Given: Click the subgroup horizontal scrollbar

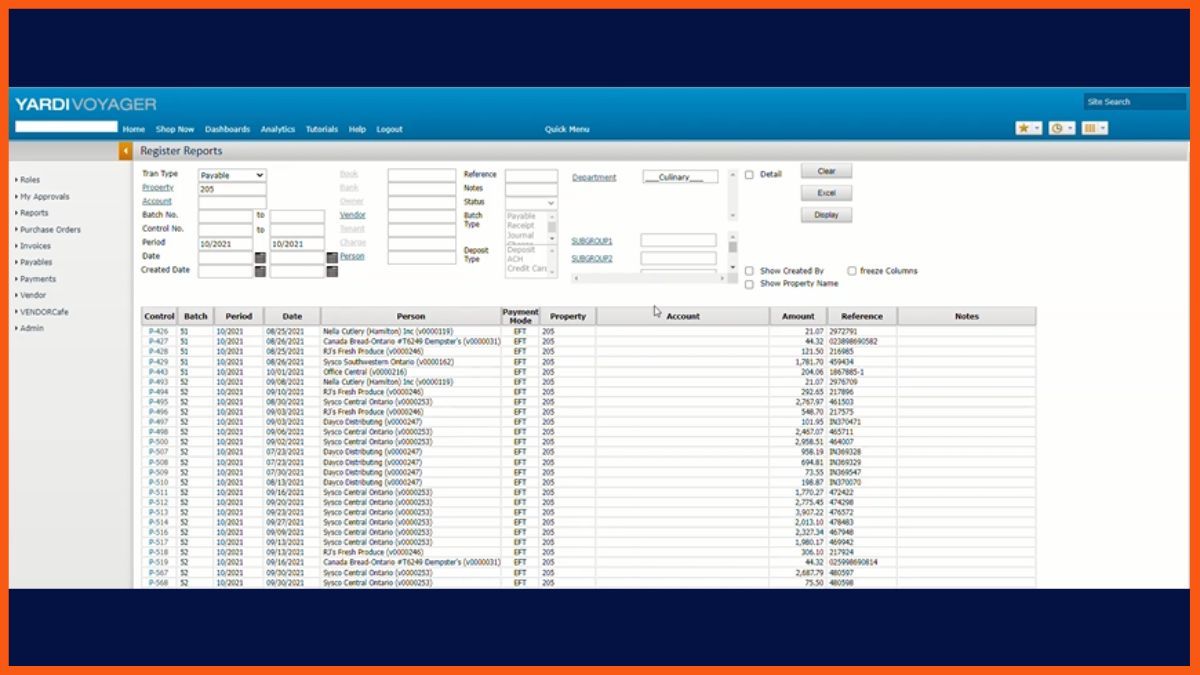Looking at the screenshot, I should pyautogui.click(x=652, y=279).
